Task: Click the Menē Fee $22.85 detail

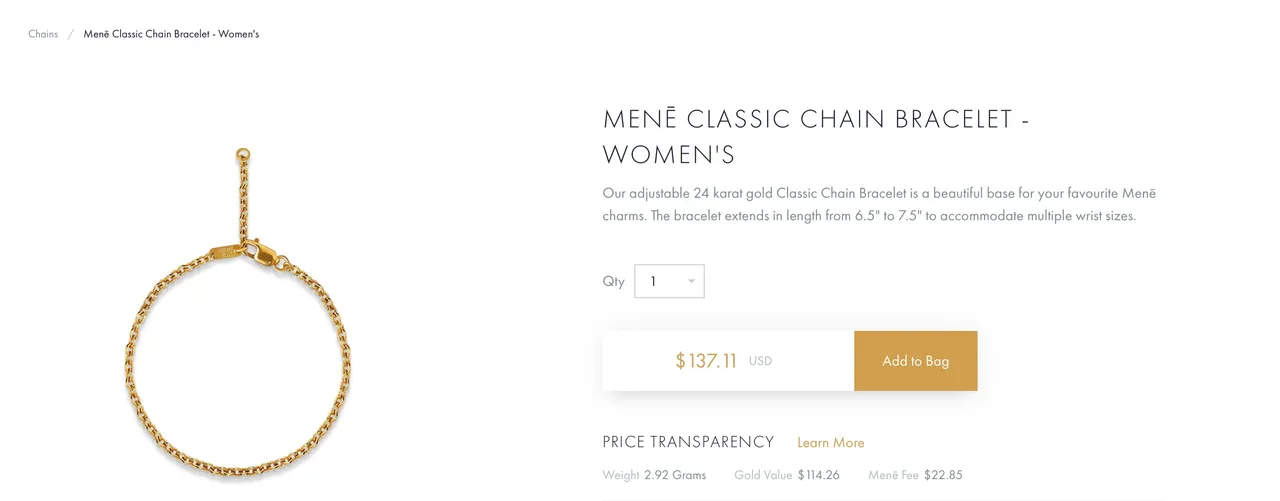Action: (x=915, y=475)
